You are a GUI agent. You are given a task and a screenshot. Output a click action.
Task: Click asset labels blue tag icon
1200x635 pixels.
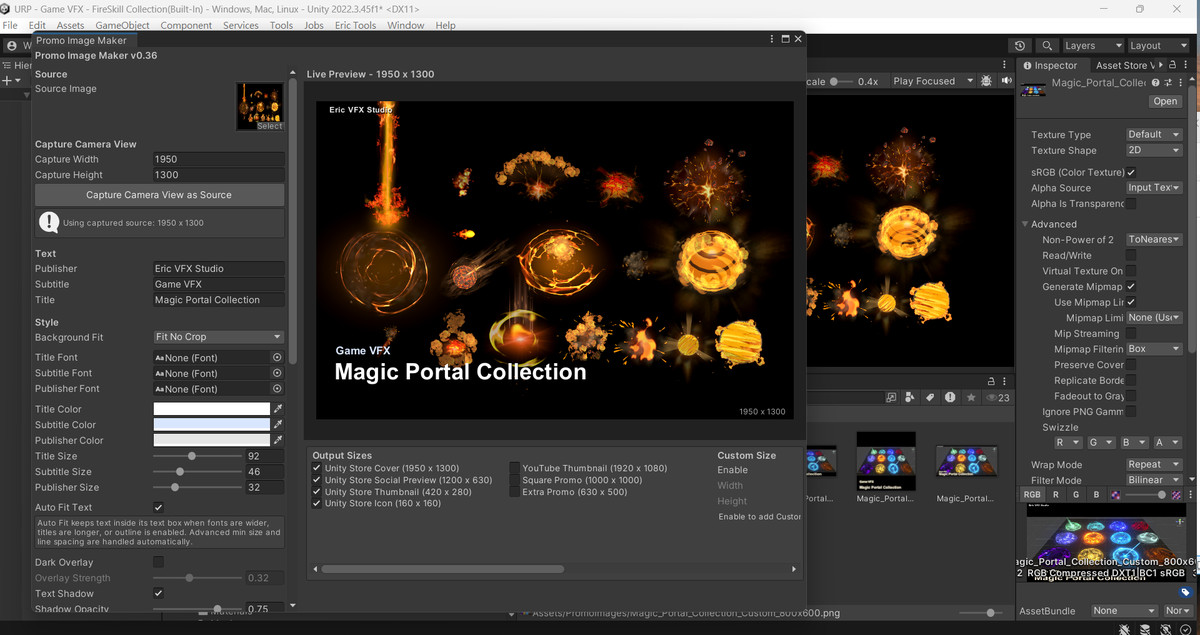1186,592
